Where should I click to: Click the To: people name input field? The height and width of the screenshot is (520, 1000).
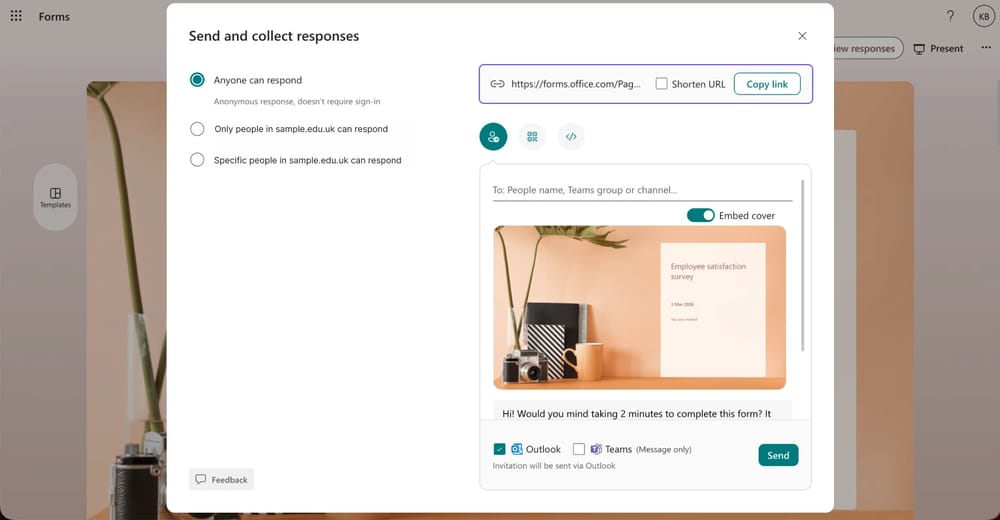pyautogui.click(x=640, y=190)
